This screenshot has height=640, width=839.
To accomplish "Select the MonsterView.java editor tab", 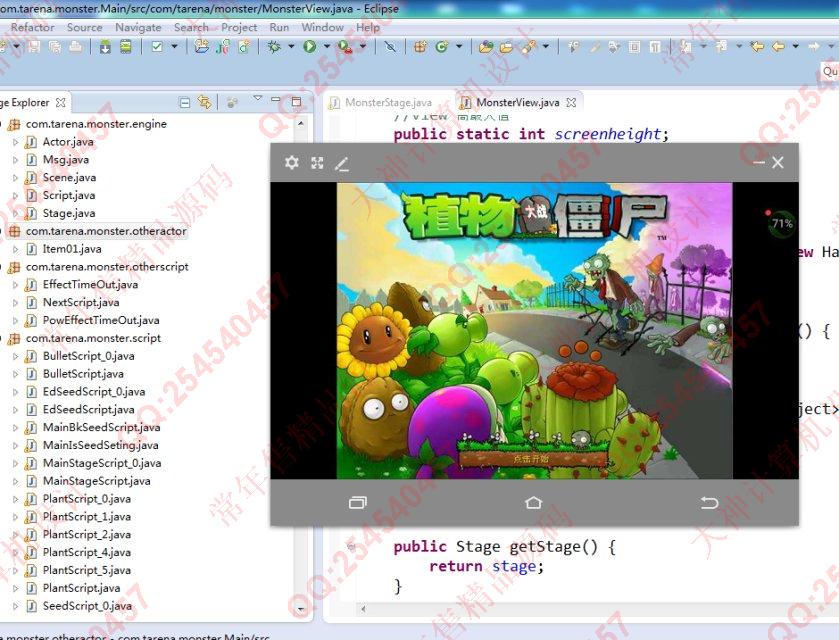I will click(x=517, y=102).
